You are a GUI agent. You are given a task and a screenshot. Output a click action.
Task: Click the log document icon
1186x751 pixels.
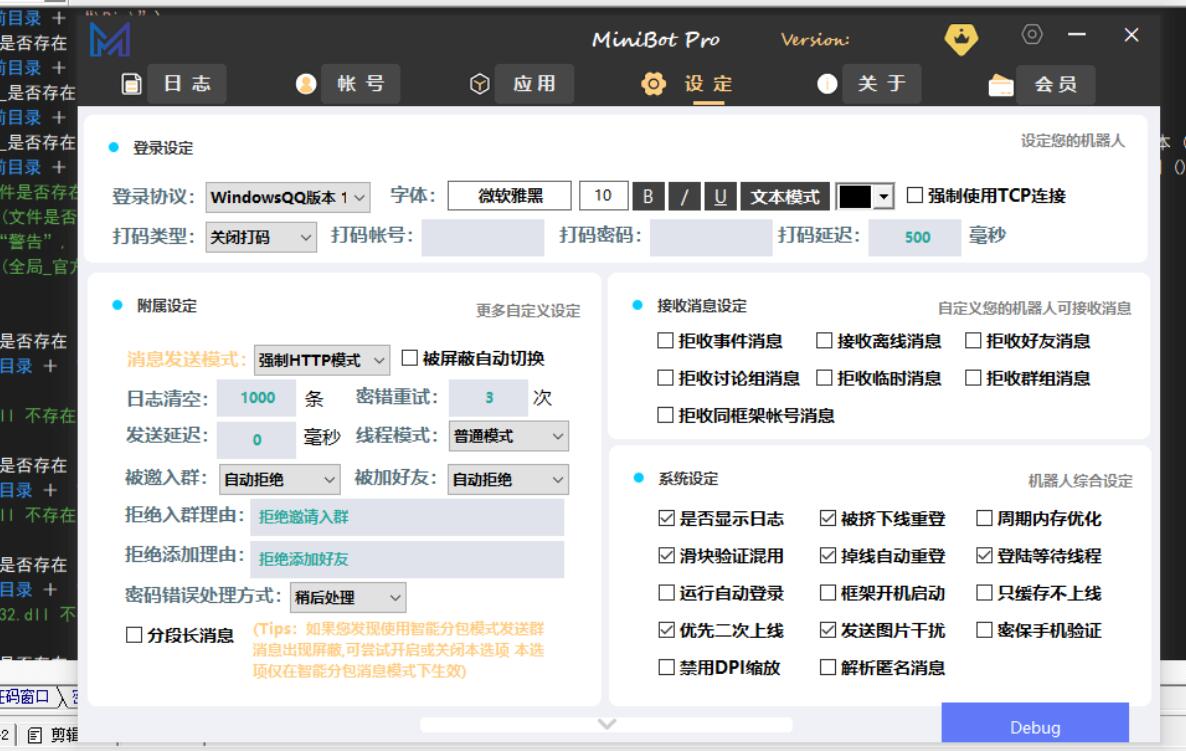click(x=132, y=84)
